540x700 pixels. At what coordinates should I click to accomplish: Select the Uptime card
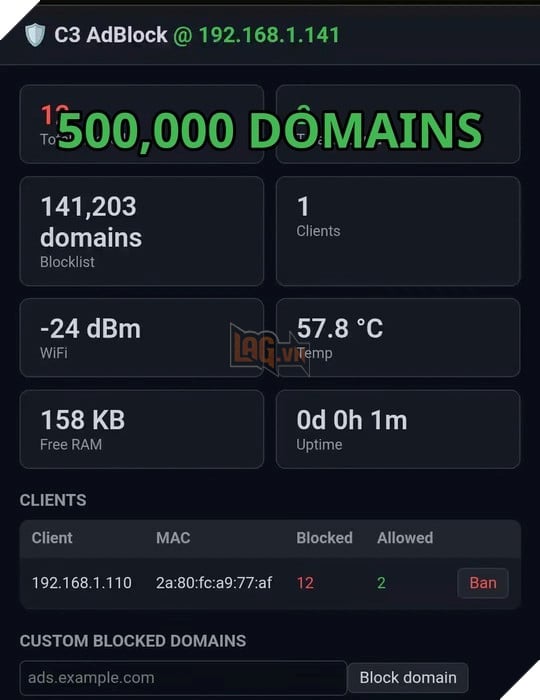(x=398, y=429)
